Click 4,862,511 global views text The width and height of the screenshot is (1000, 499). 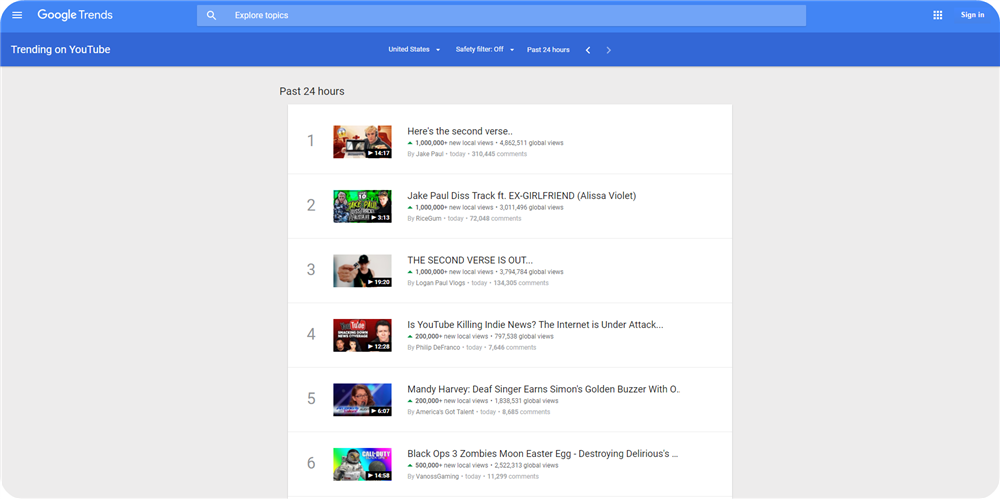pos(531,143)
